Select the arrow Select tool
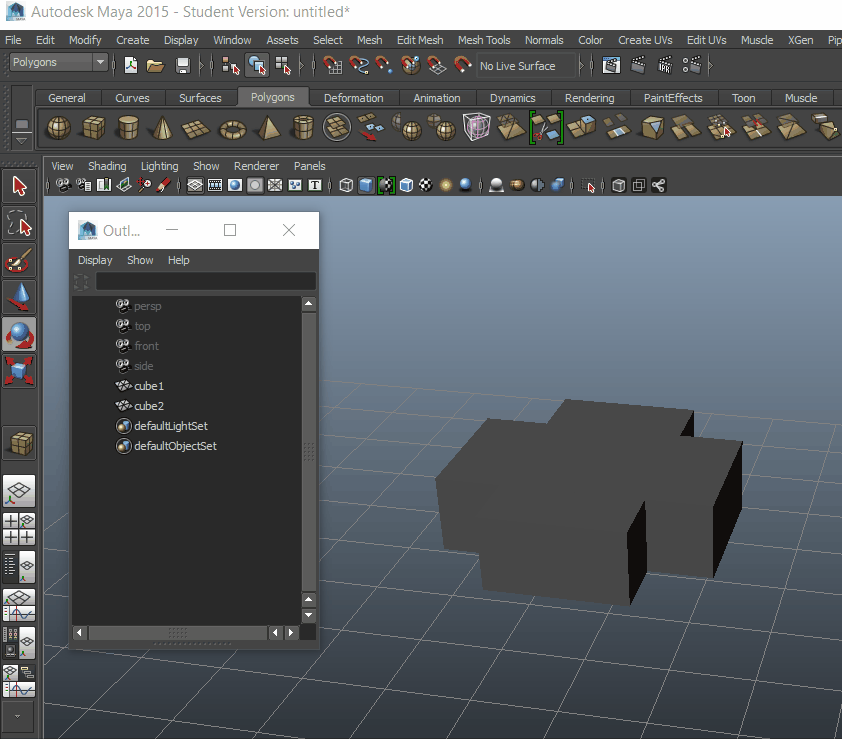This screenshot has height=739, width=842. [x=19, y=186]
